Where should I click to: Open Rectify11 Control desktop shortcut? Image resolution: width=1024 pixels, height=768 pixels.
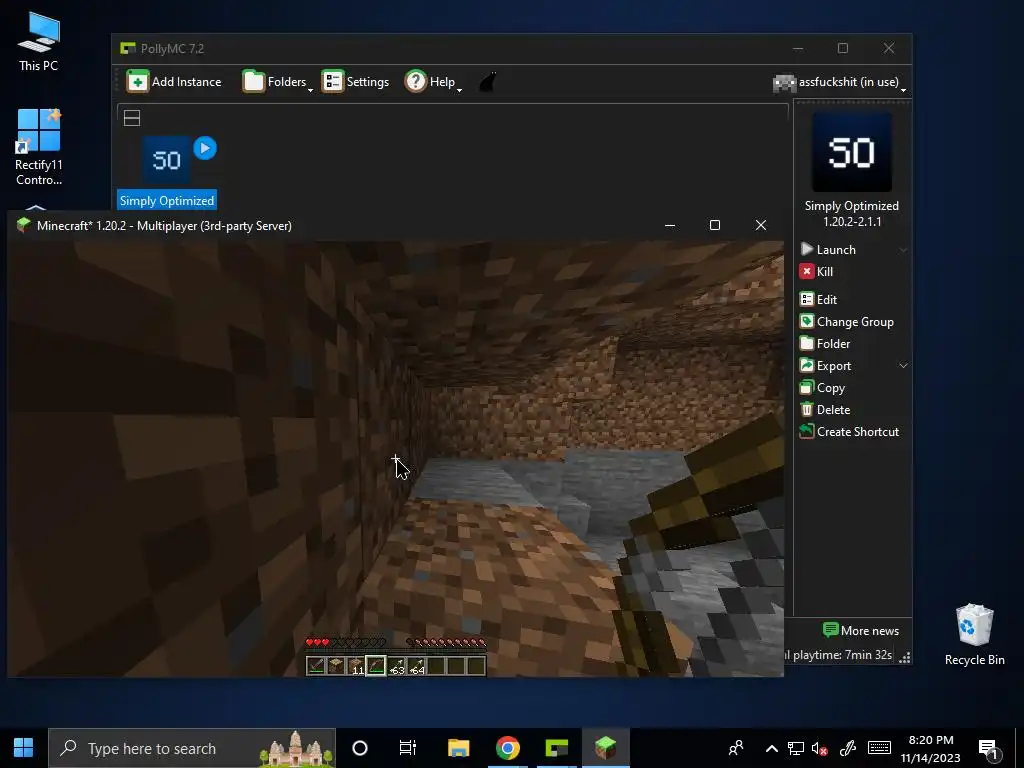pyautogui.click(x=39, y=147)
